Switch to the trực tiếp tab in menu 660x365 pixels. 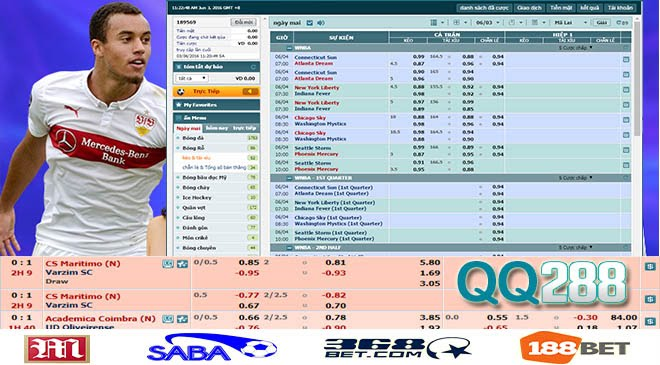click(245, 128)
